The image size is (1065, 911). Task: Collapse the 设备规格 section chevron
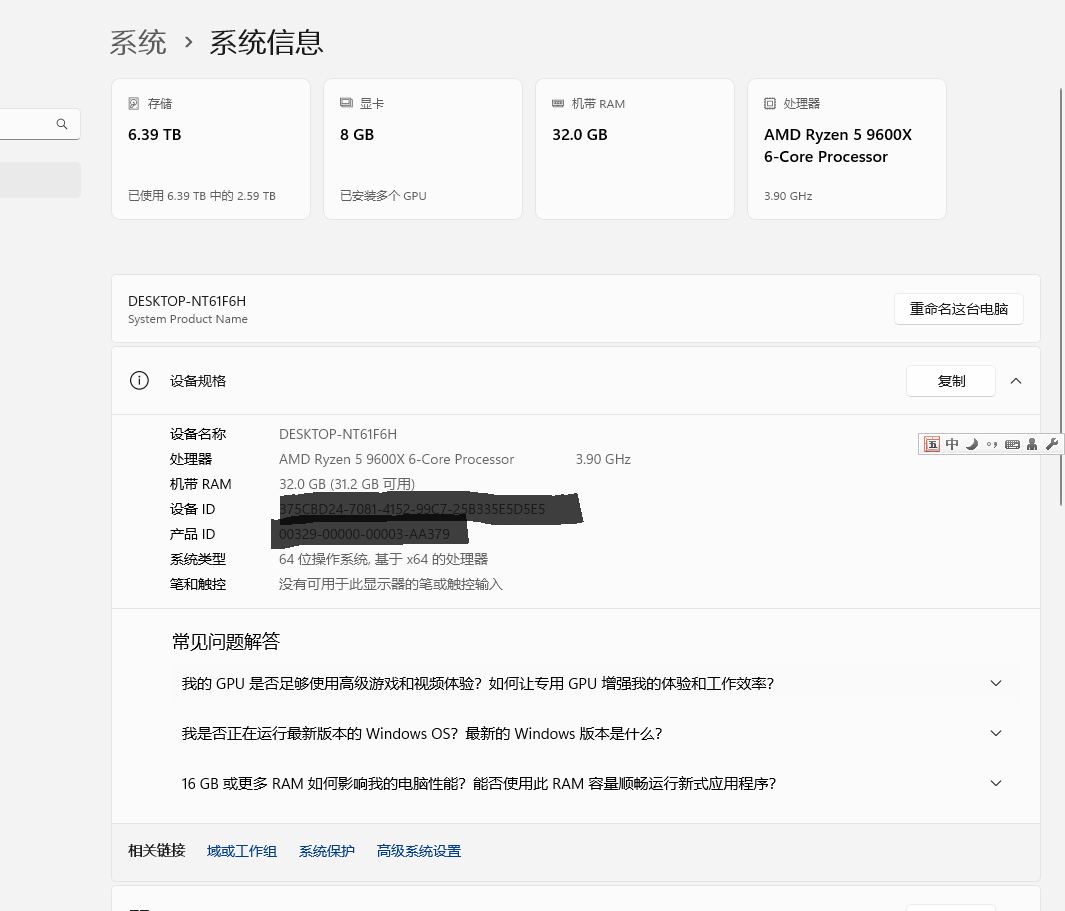[x=1016, y=381]
